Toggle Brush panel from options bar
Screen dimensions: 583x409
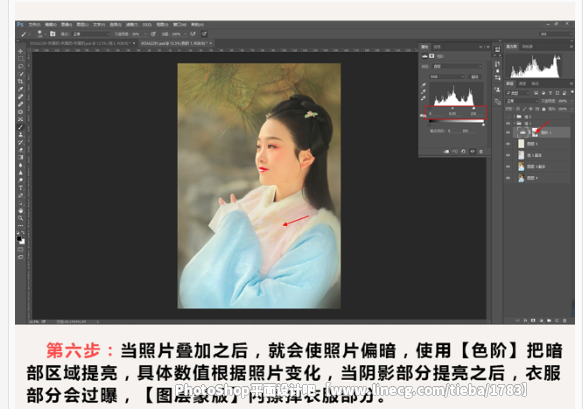click(x=52, y=34)
